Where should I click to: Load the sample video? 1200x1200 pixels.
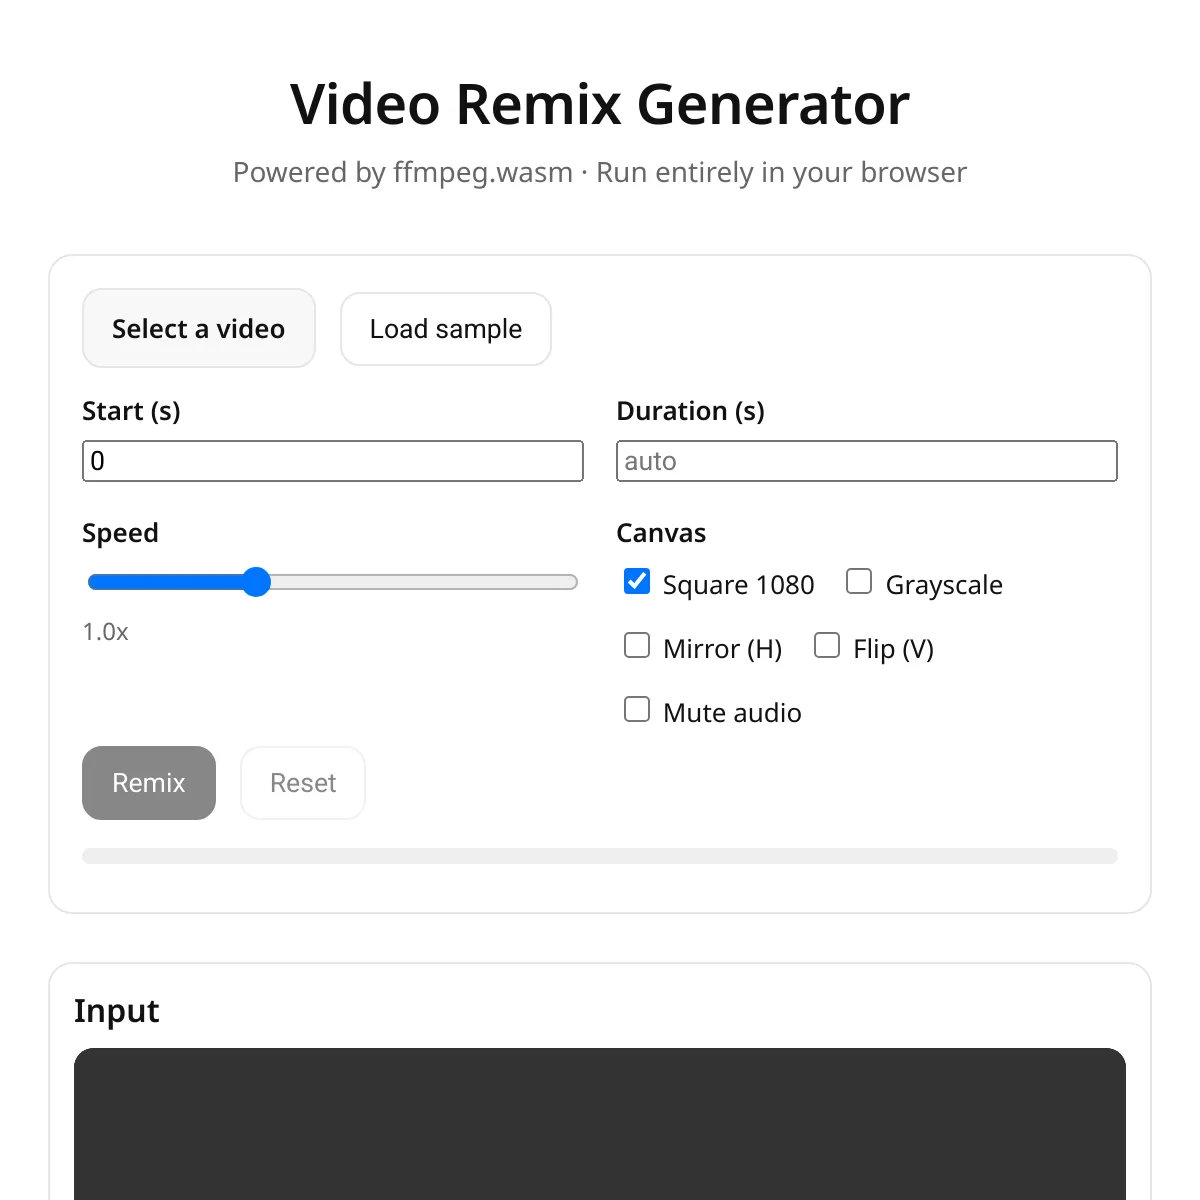click(x=446, y=329)
